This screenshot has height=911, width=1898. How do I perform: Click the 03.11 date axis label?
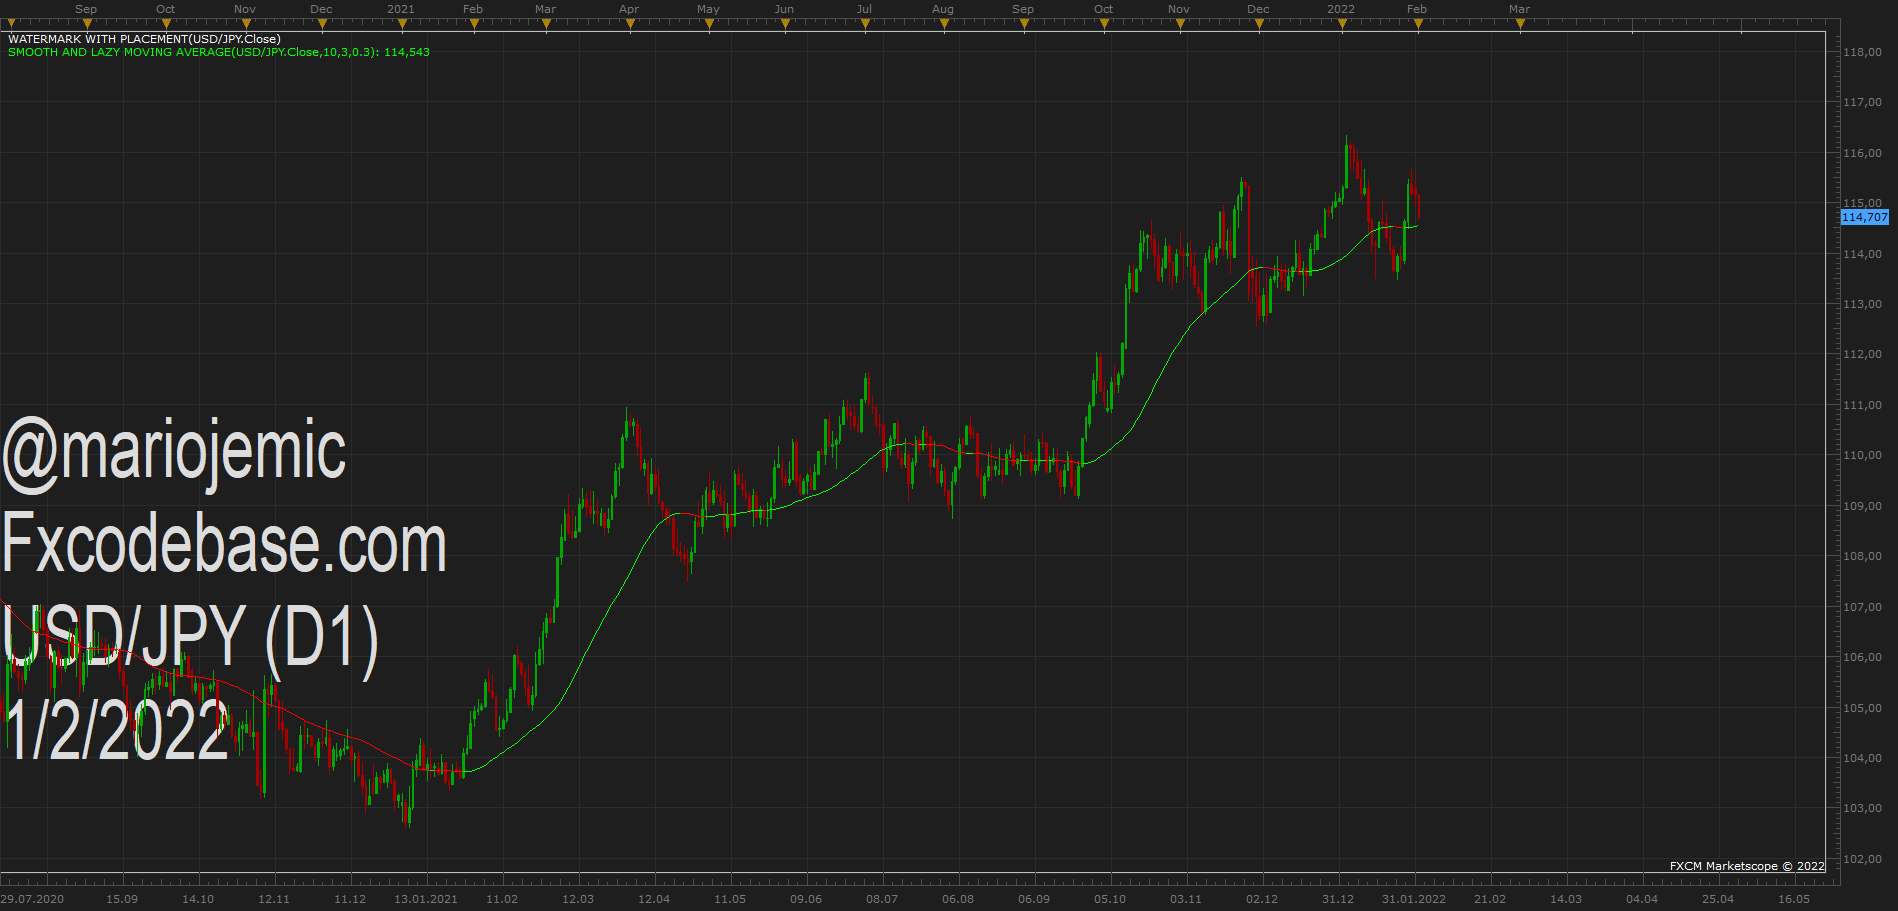1186,899
